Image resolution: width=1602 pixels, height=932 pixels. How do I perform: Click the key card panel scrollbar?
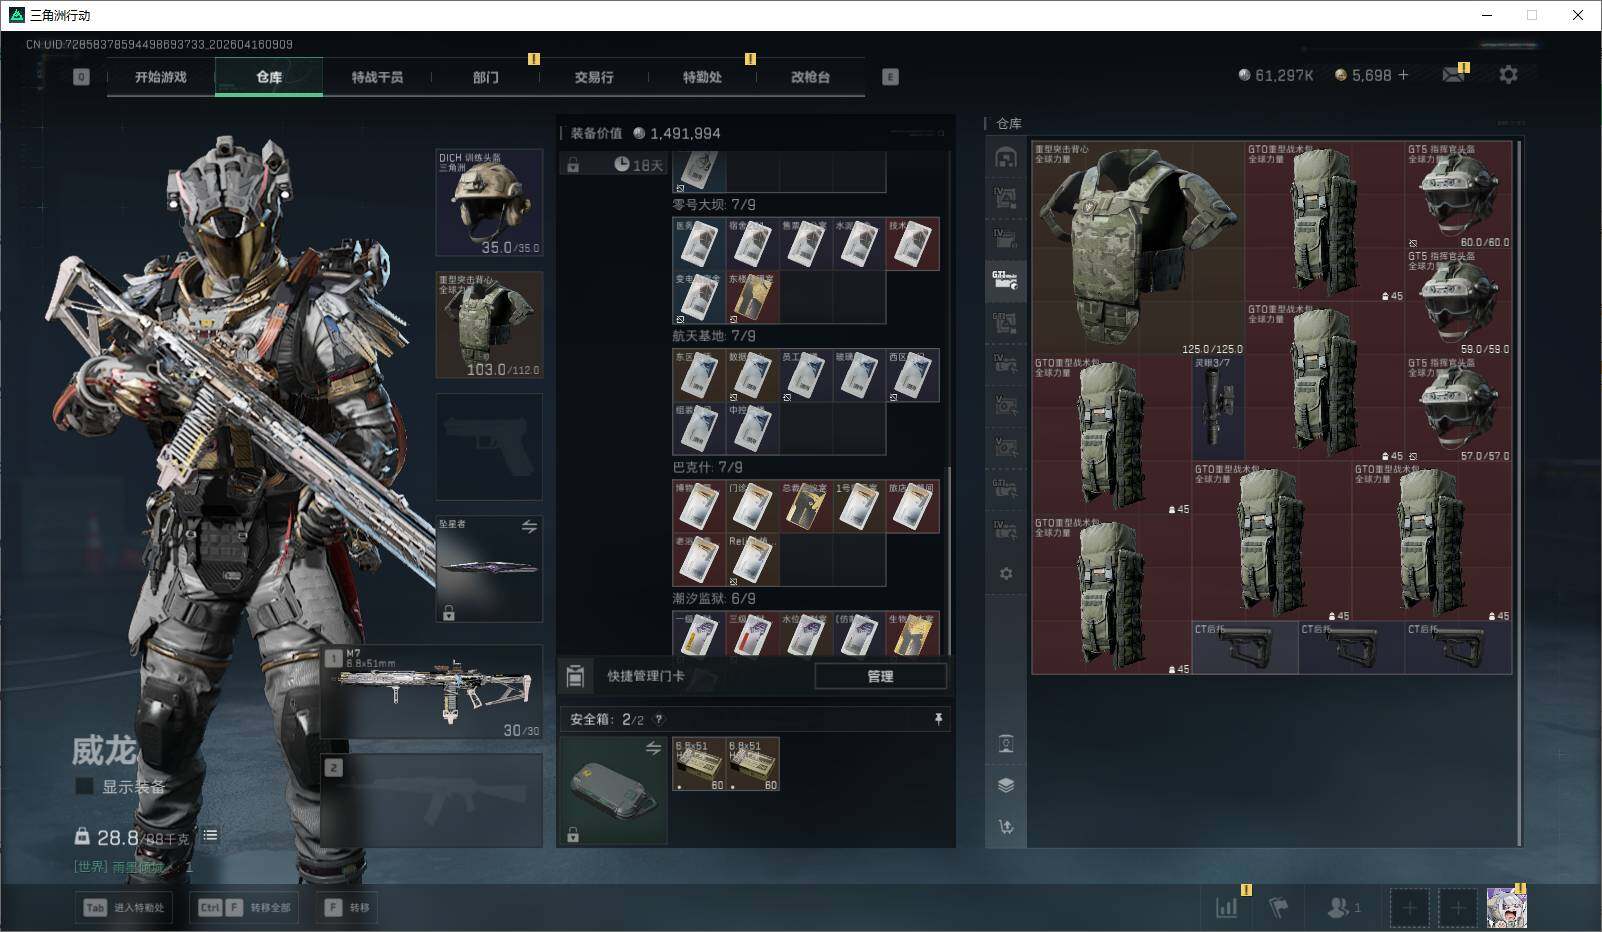tap(949, 560)
